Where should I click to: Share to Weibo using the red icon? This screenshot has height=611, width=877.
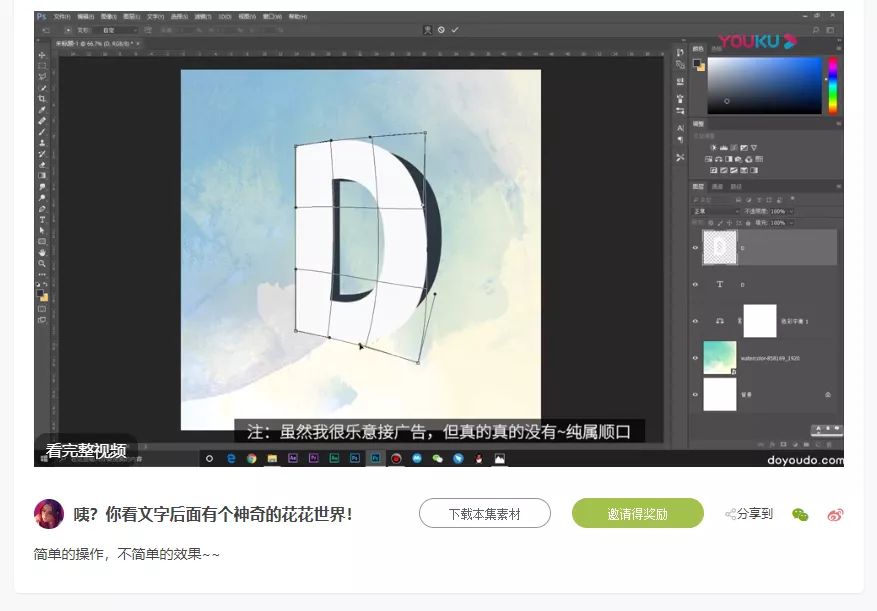835,514
